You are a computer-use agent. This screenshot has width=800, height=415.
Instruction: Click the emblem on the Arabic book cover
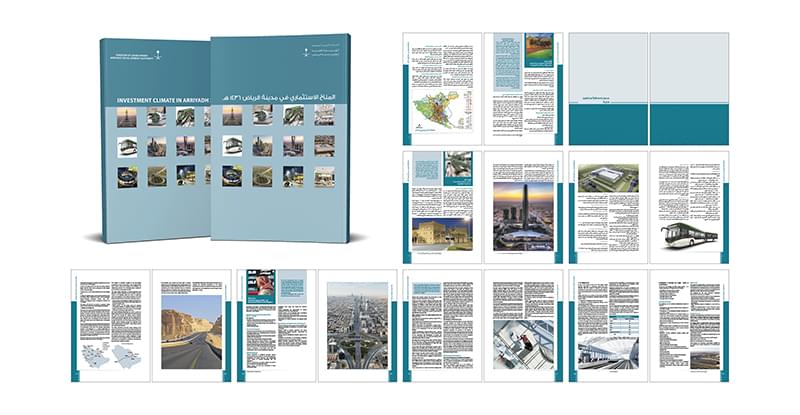[306, 50]
